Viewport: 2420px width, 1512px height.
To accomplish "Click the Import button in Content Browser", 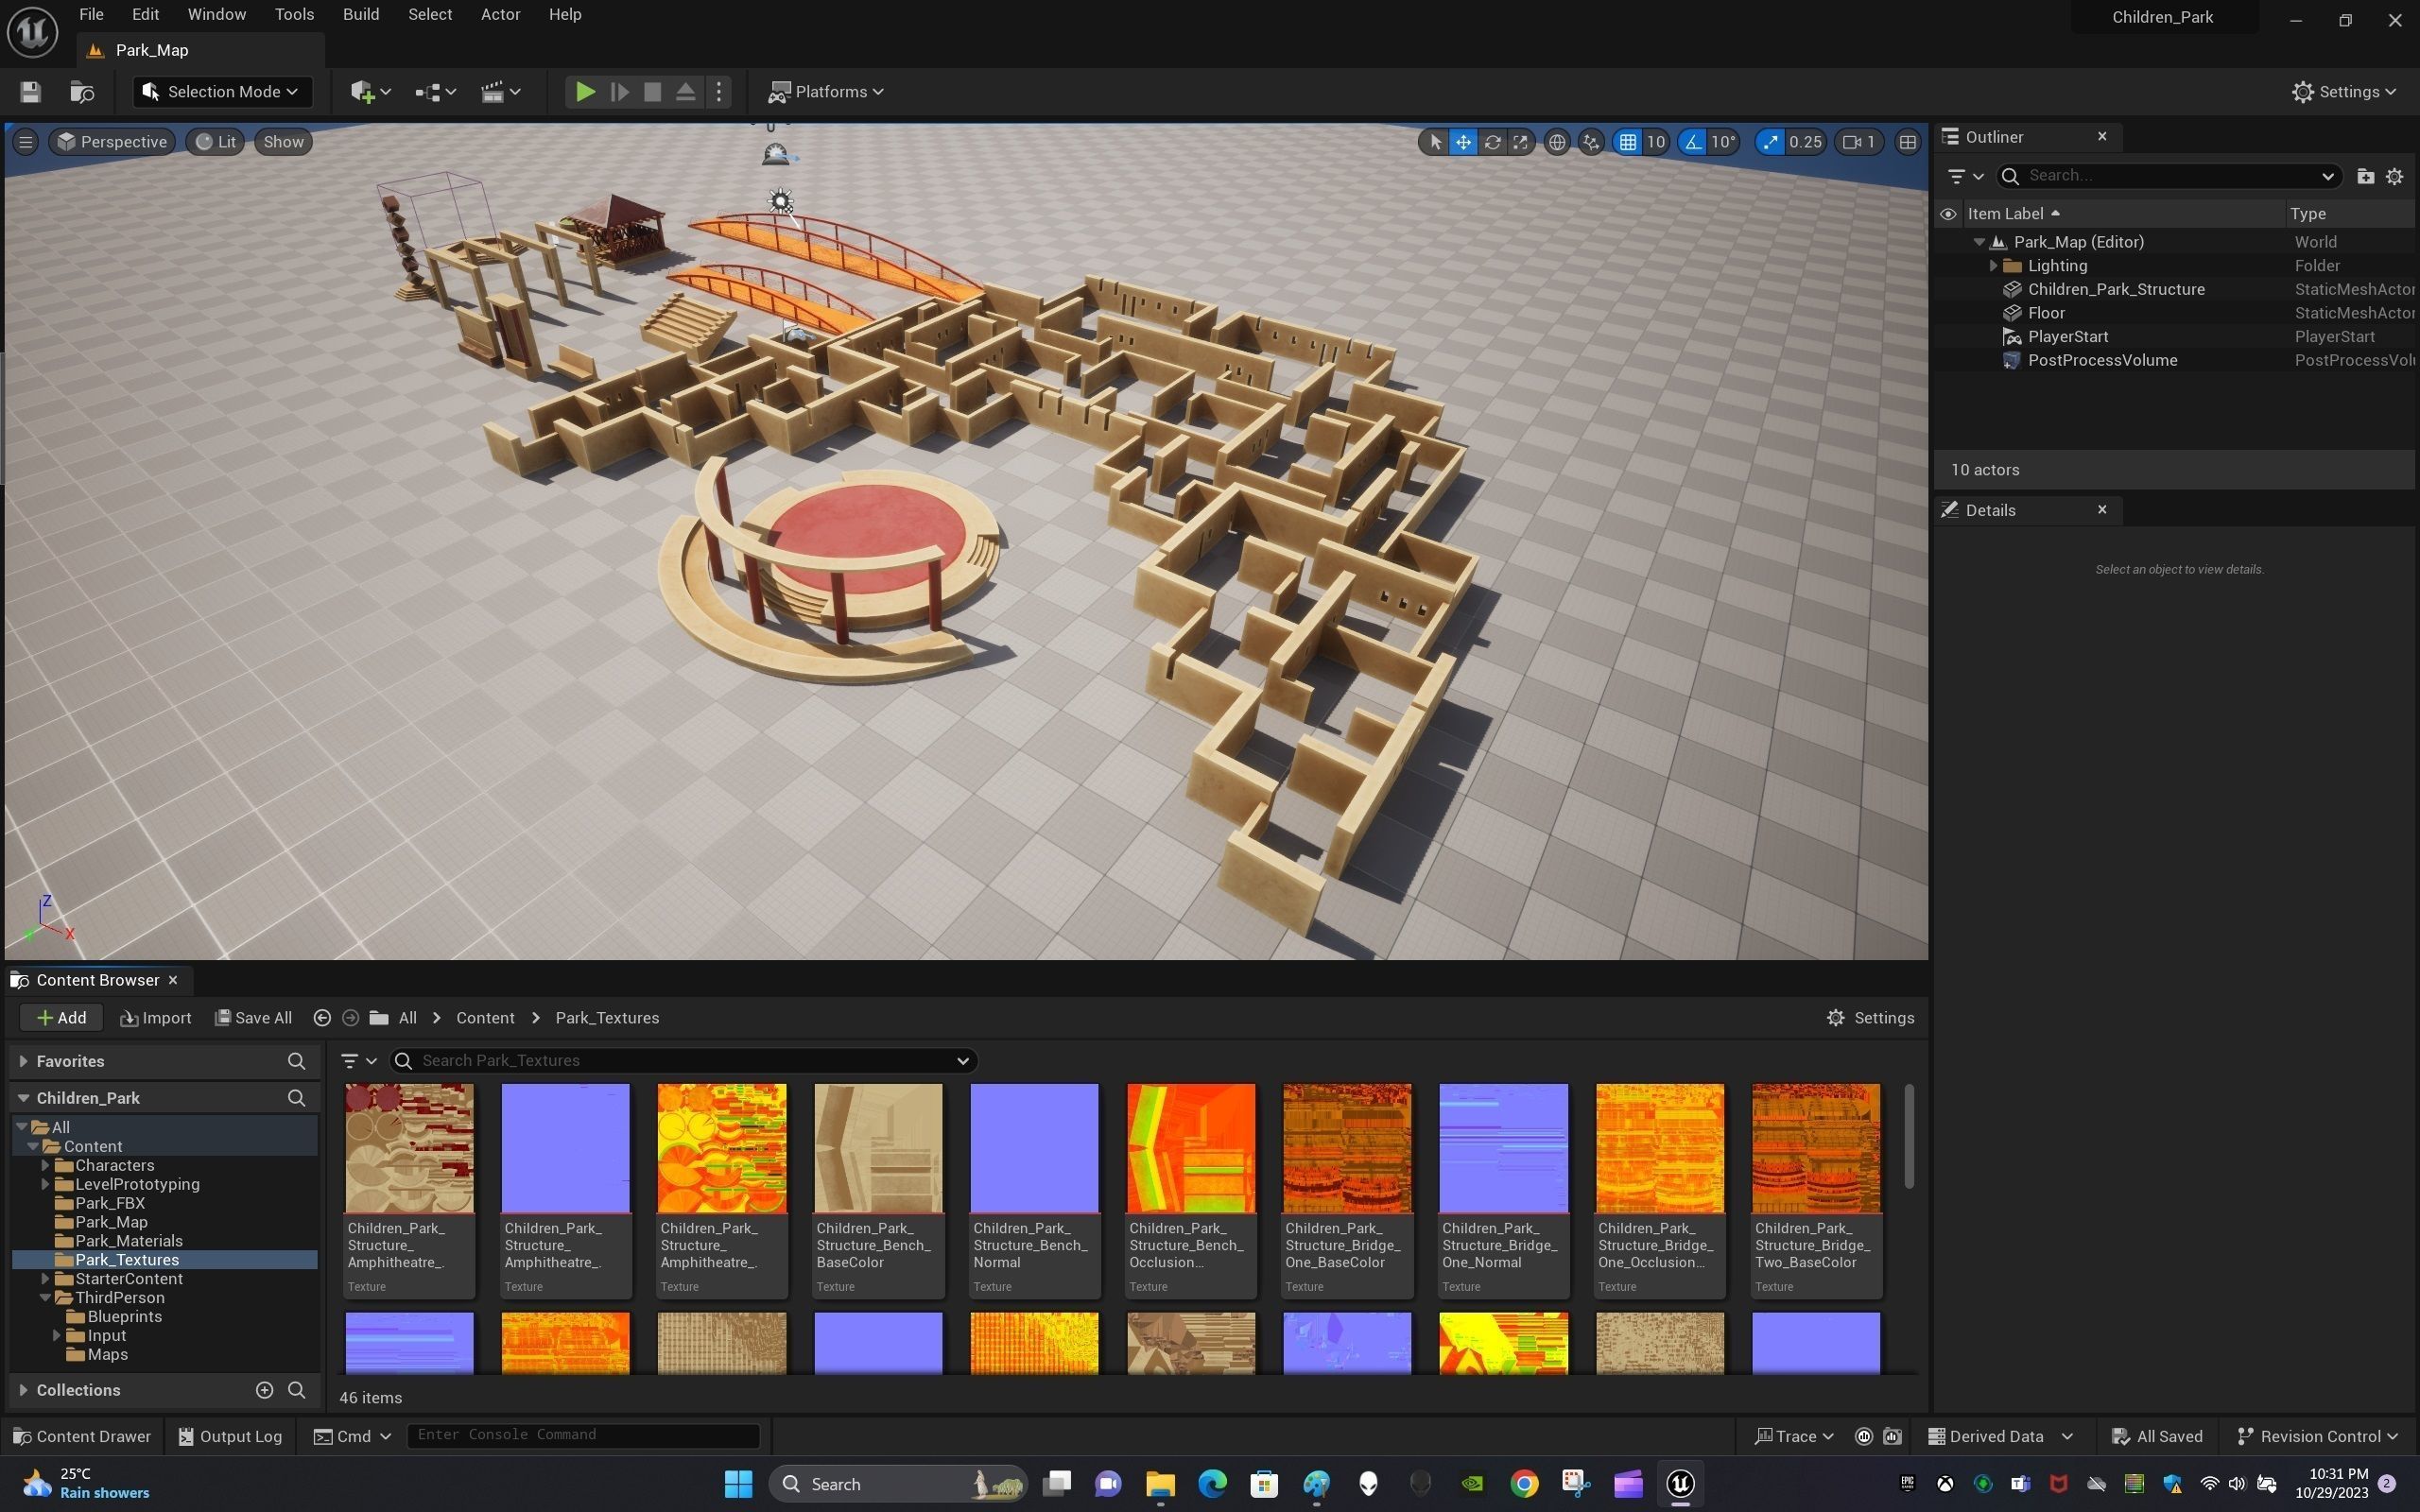I will (x=155, y=1018).
